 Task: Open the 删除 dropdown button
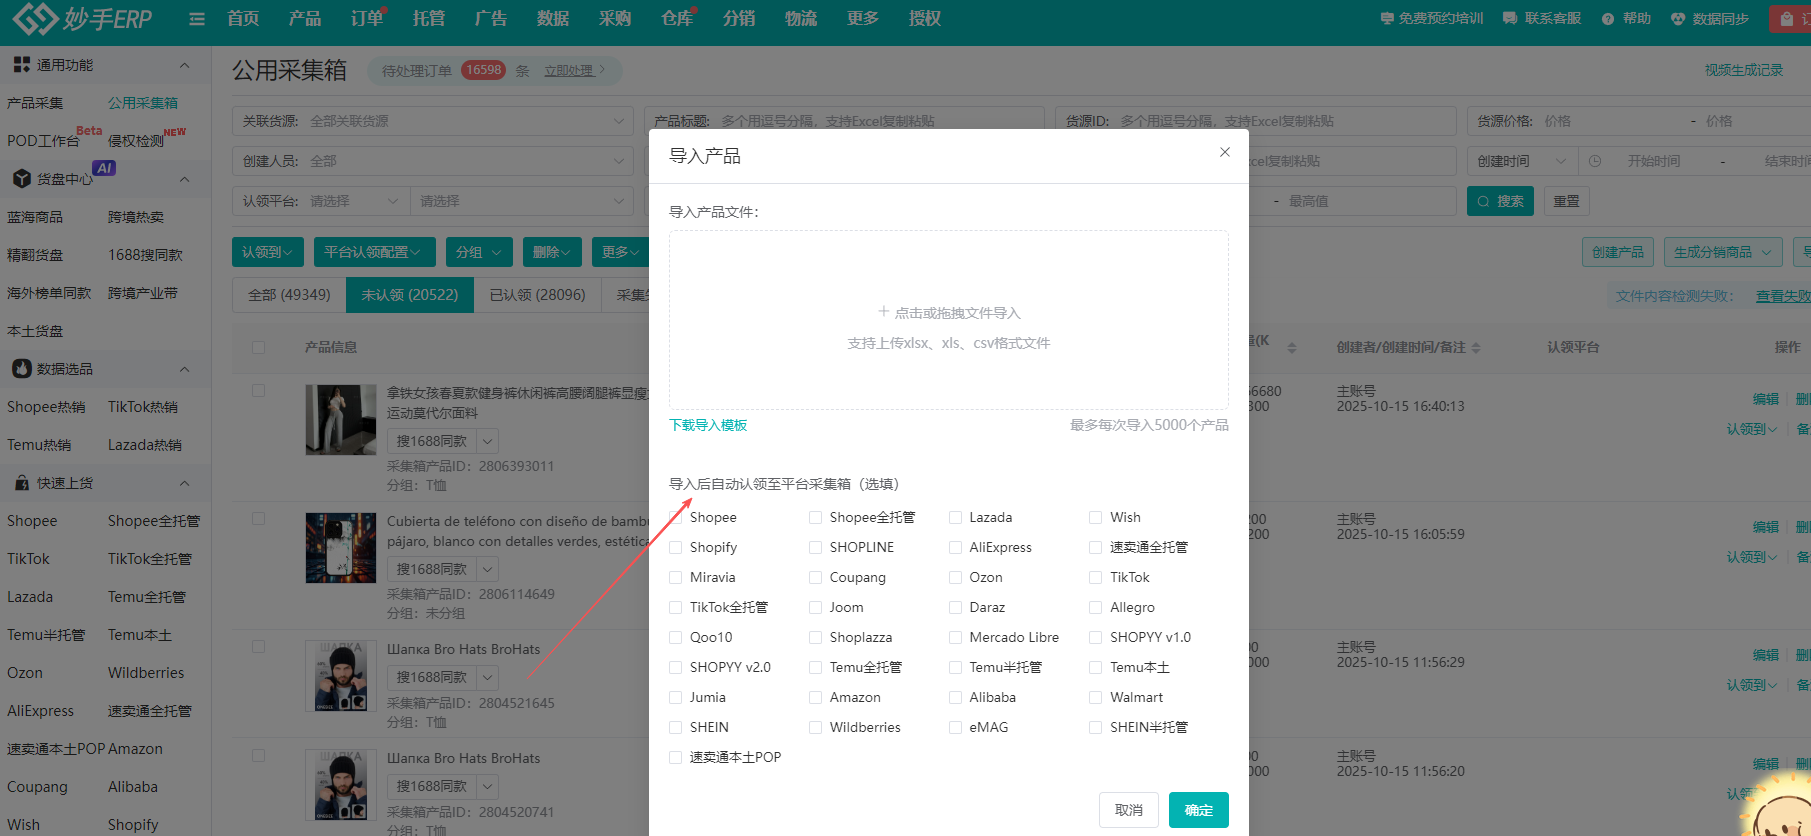click(552, 252)
